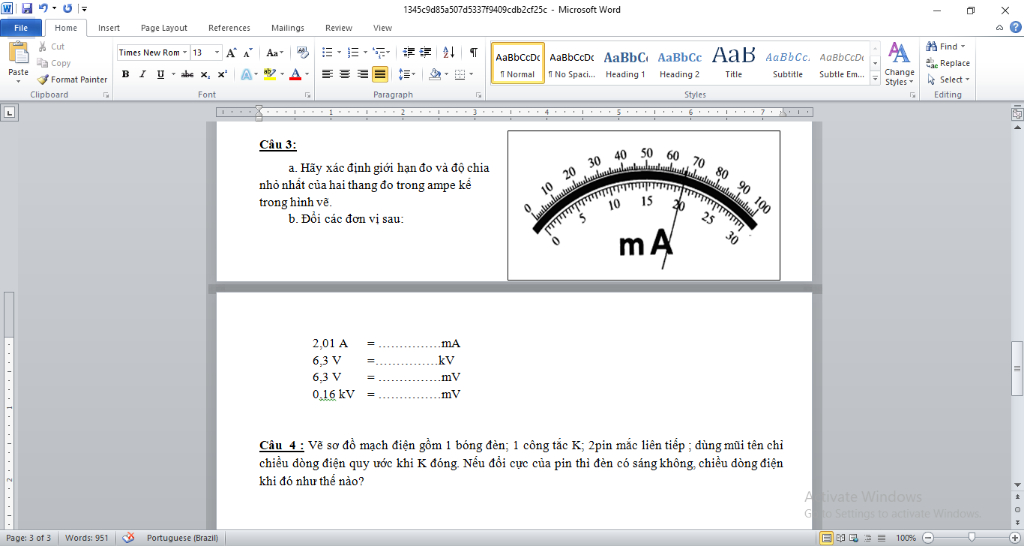This screenshot has width=1024, height=546.
Task: Apply the No Spacing style
Action: click(571, 63)
